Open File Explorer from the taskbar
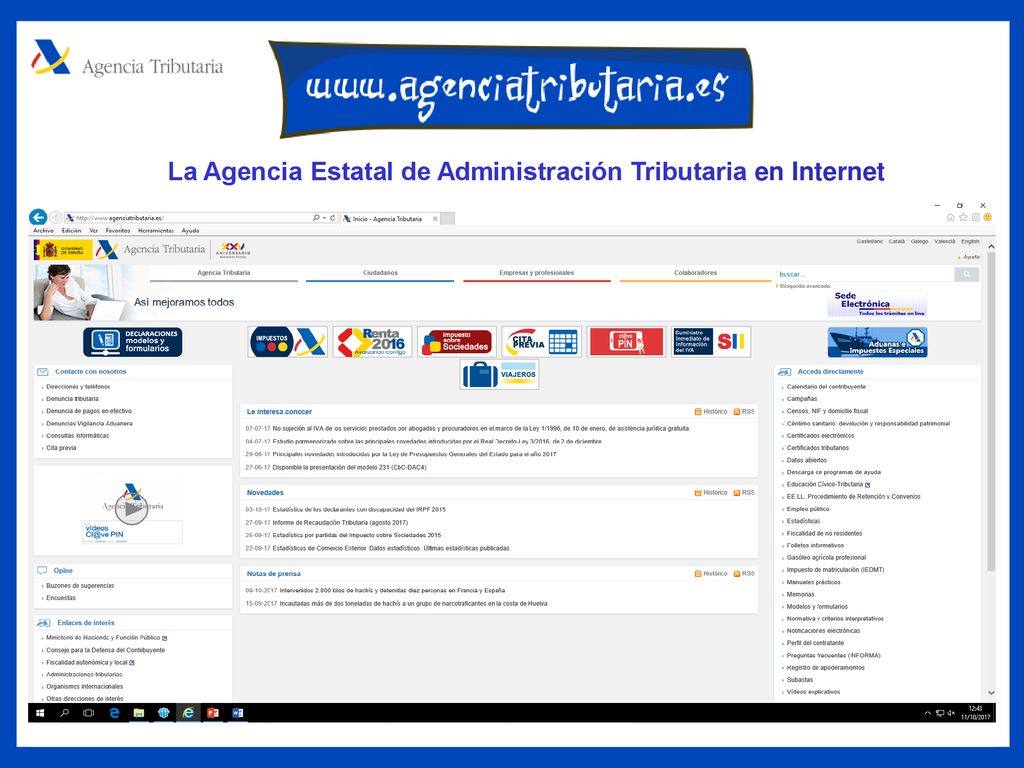This screenshot has width=1024, height=768. point(138,713)
